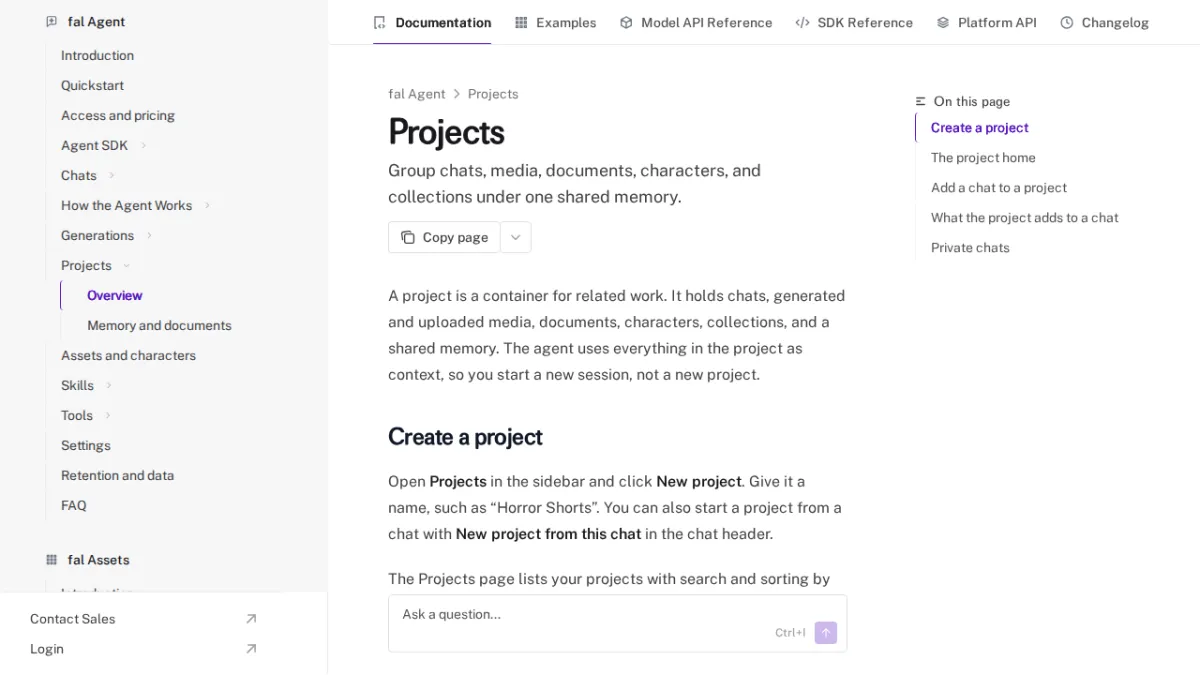
Task: Expand the Generations sidebar chevron
Action: coord(149,235)
